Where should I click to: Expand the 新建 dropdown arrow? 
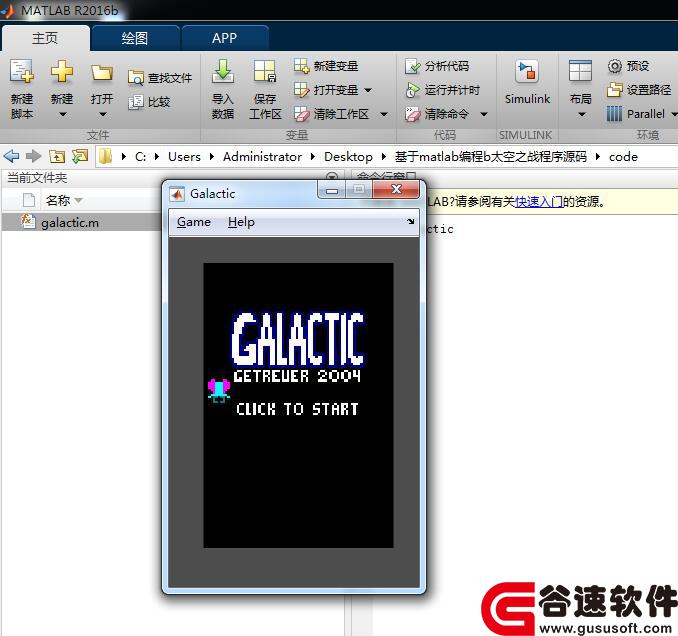pos(63,115)
